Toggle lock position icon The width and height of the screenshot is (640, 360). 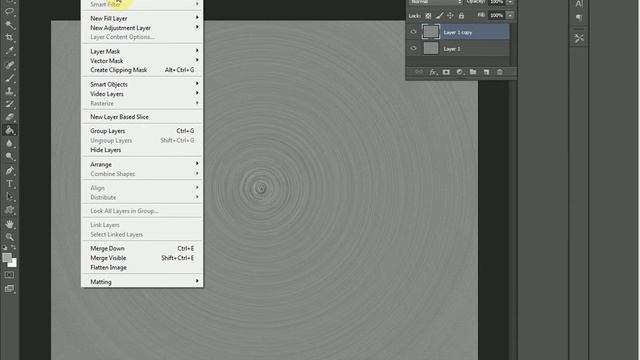tap(450, 16)
